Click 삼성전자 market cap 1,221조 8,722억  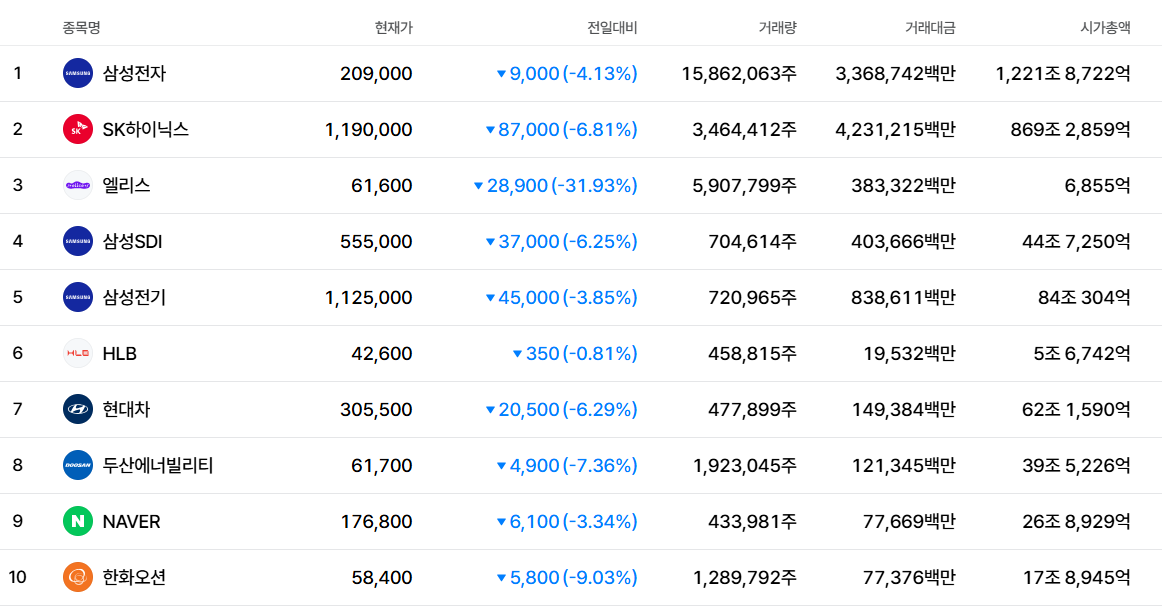coord(1063,73)
